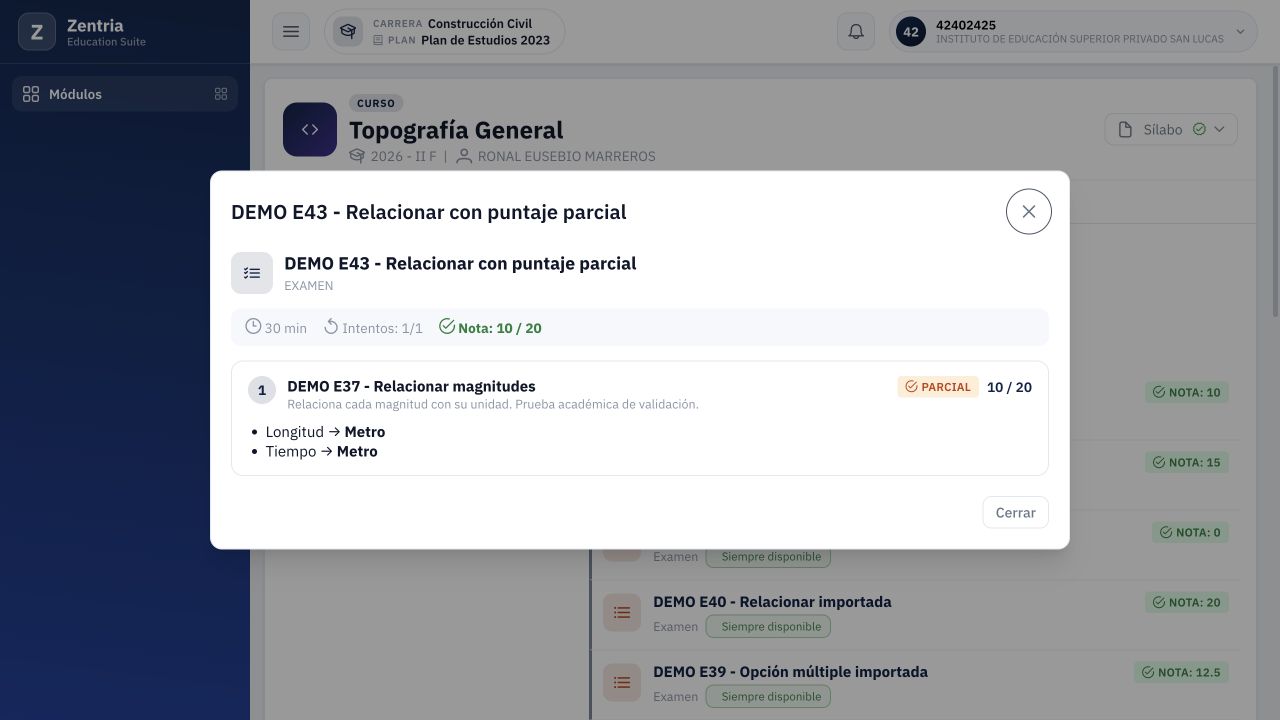Click the check icon beside Nota: 10 / 20
This screenshot has width=1280, height=720.
pos(447,327)
